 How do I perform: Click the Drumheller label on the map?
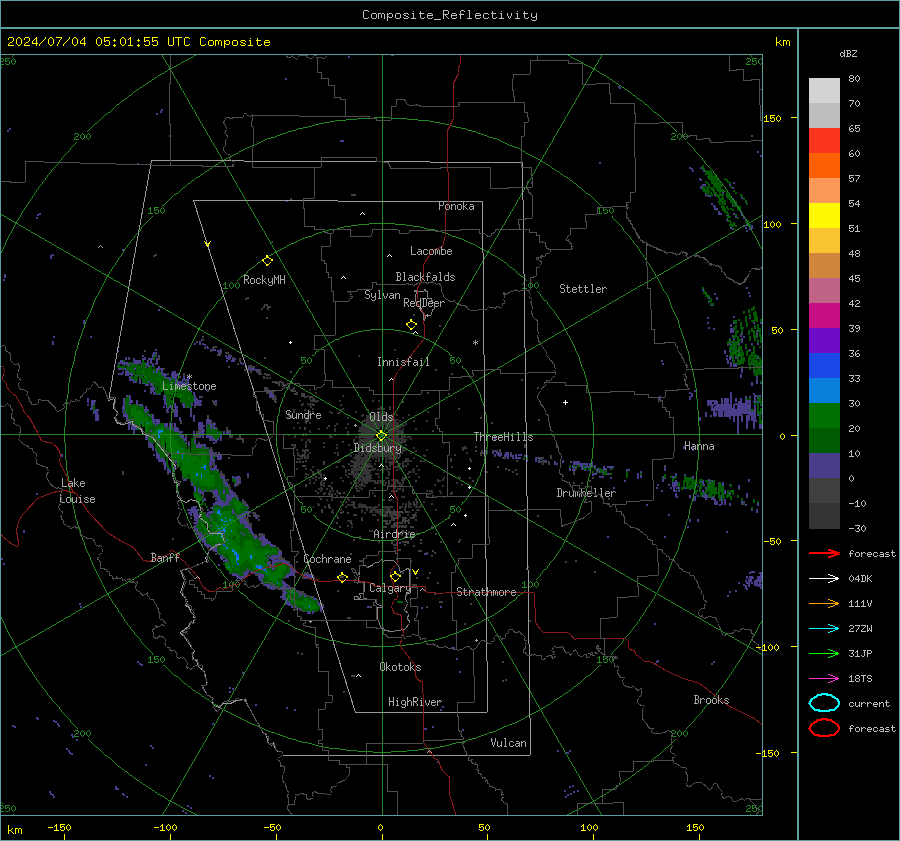point(586,493)
